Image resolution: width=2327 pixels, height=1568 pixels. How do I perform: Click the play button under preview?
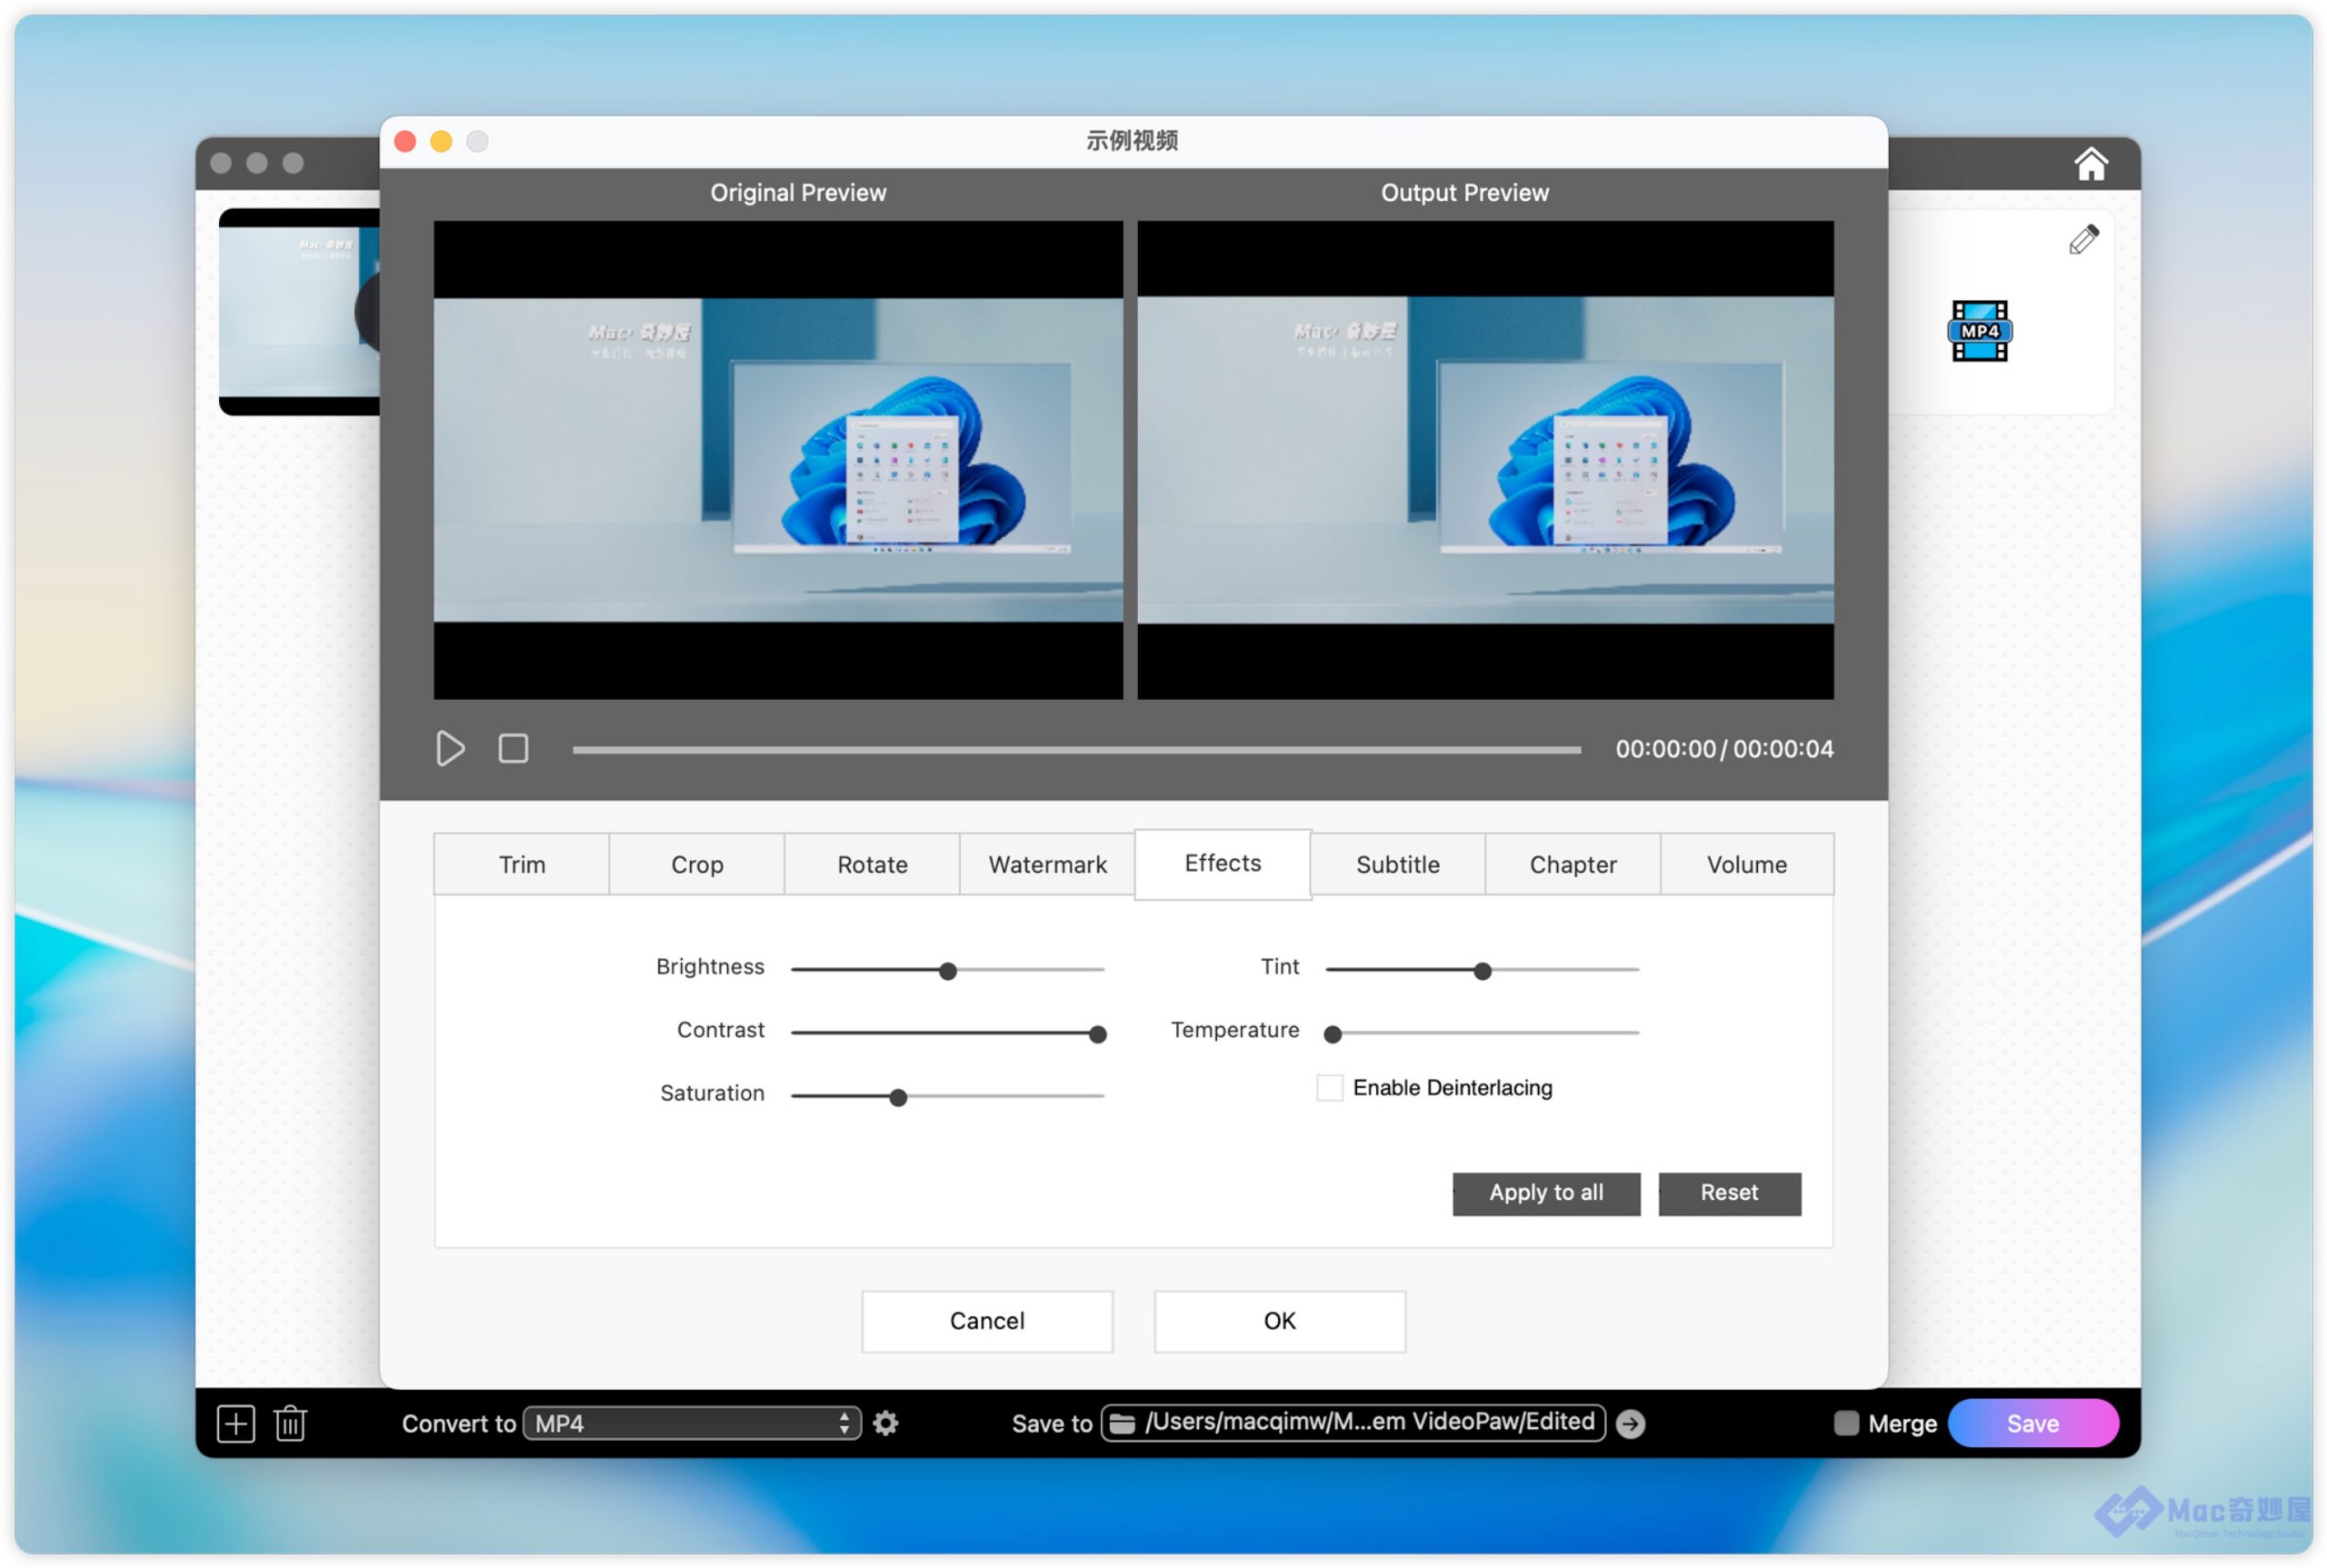(x=450, y=749)
